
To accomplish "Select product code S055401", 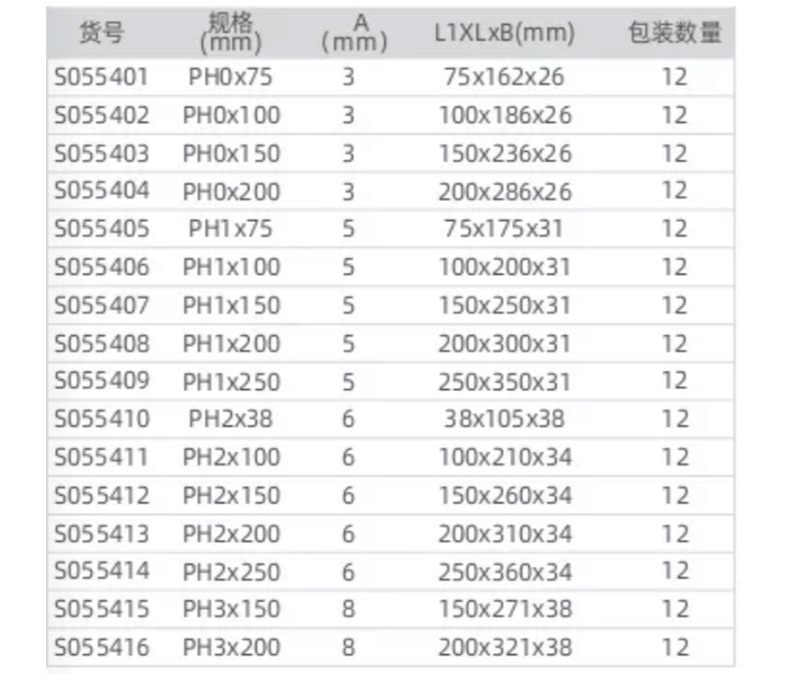I will coord(101,77).
